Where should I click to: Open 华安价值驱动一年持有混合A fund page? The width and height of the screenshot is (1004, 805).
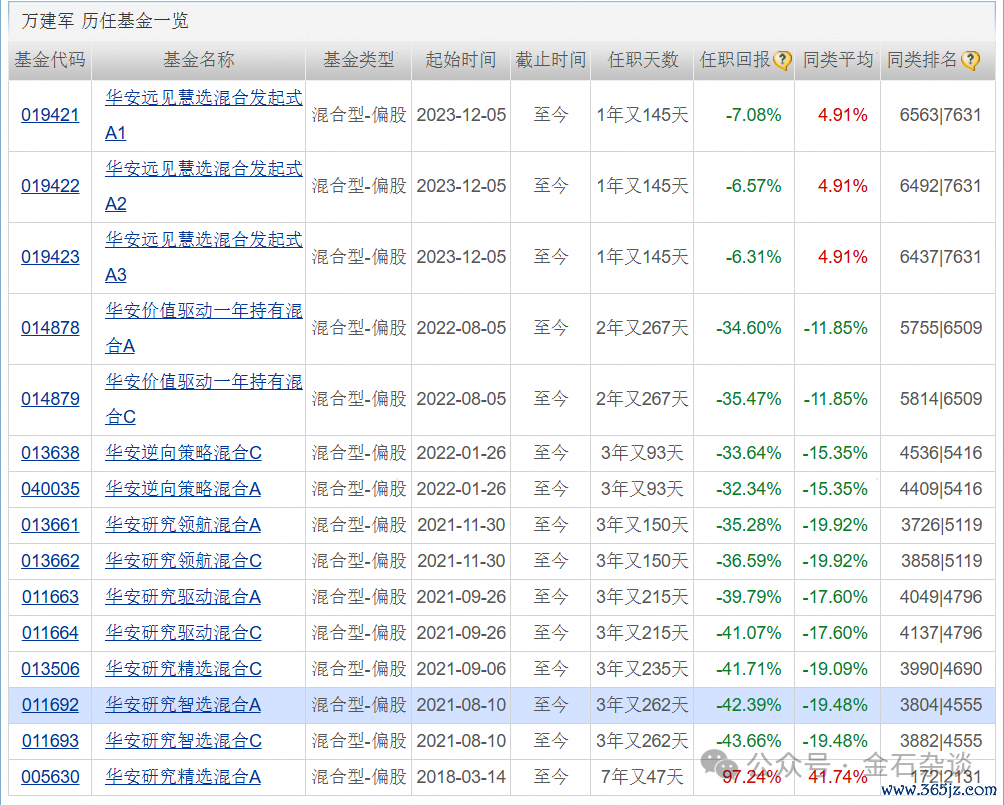[x=204, y=329]
